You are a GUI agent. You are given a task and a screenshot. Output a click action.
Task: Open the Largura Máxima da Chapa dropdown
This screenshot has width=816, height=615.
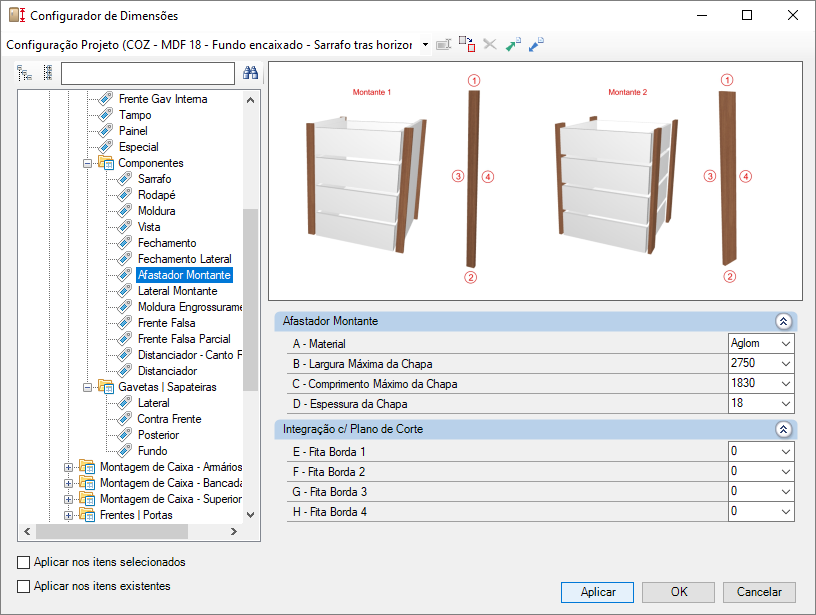click(786, 364)
